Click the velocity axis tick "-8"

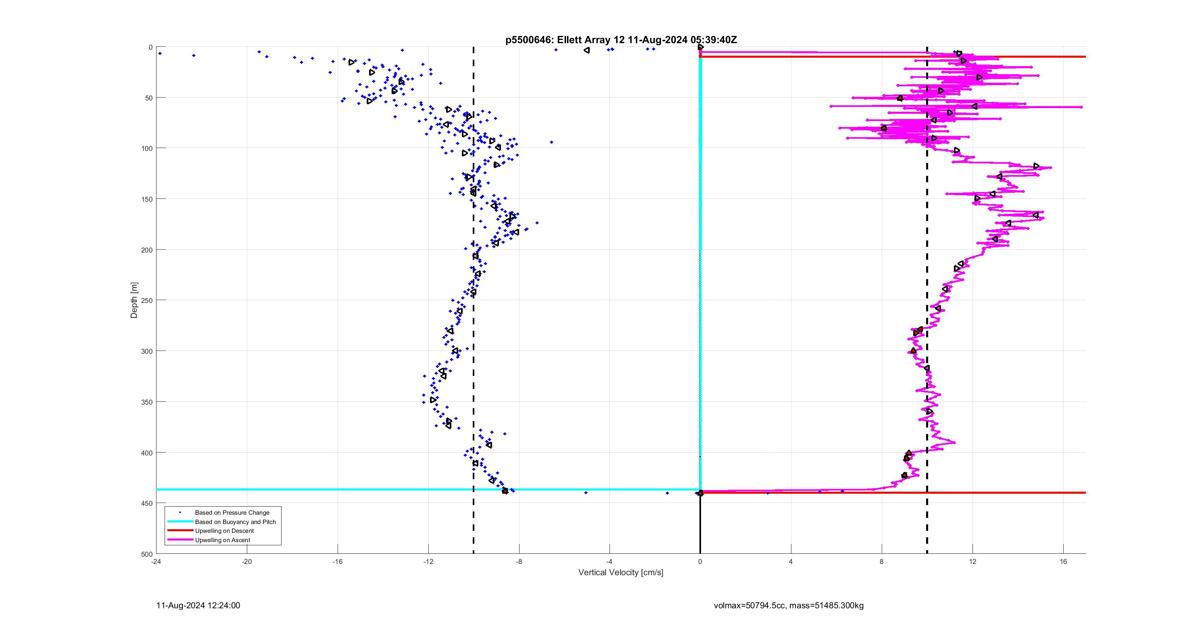(519, 561)
